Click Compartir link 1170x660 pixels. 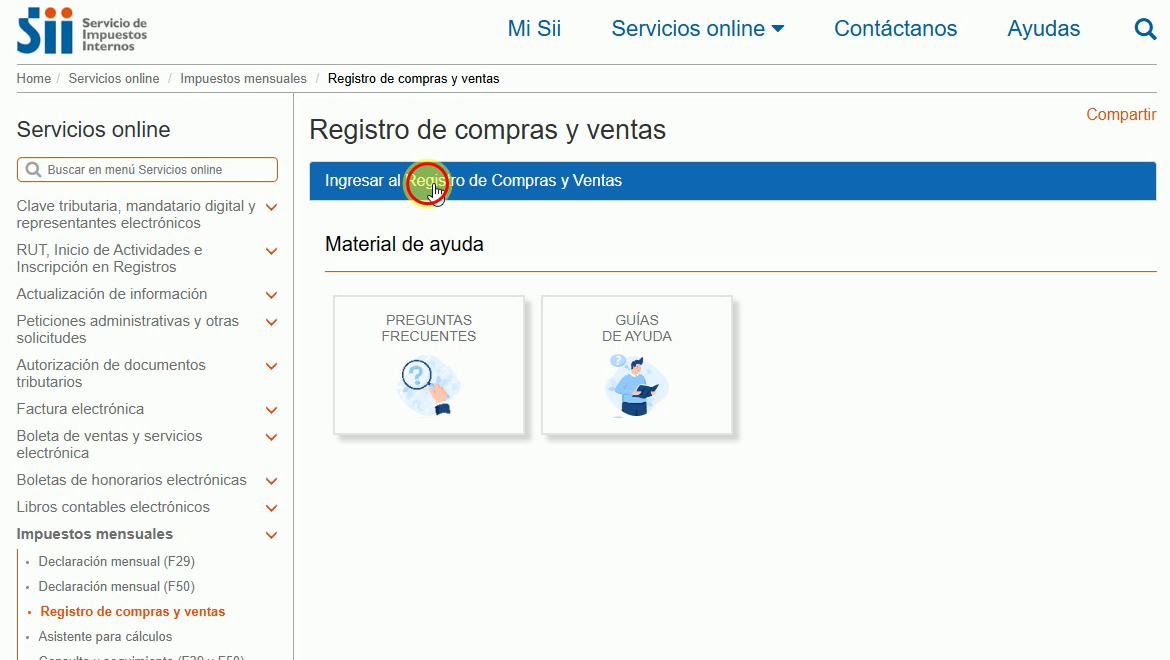(x=1121, y=114)
